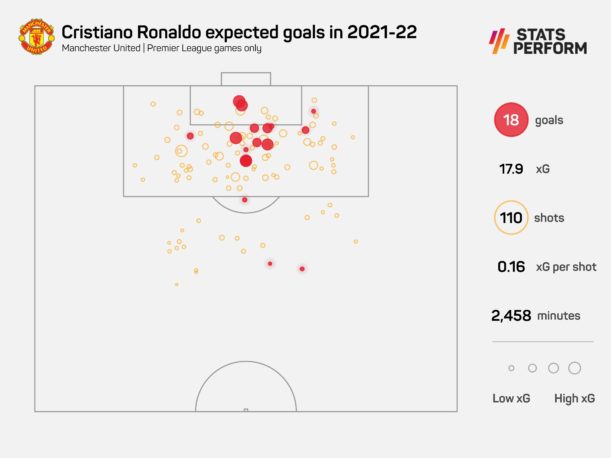Click the goal mouth at the top of the pitch
Screen dimensions: 611x458
[245, 79]
